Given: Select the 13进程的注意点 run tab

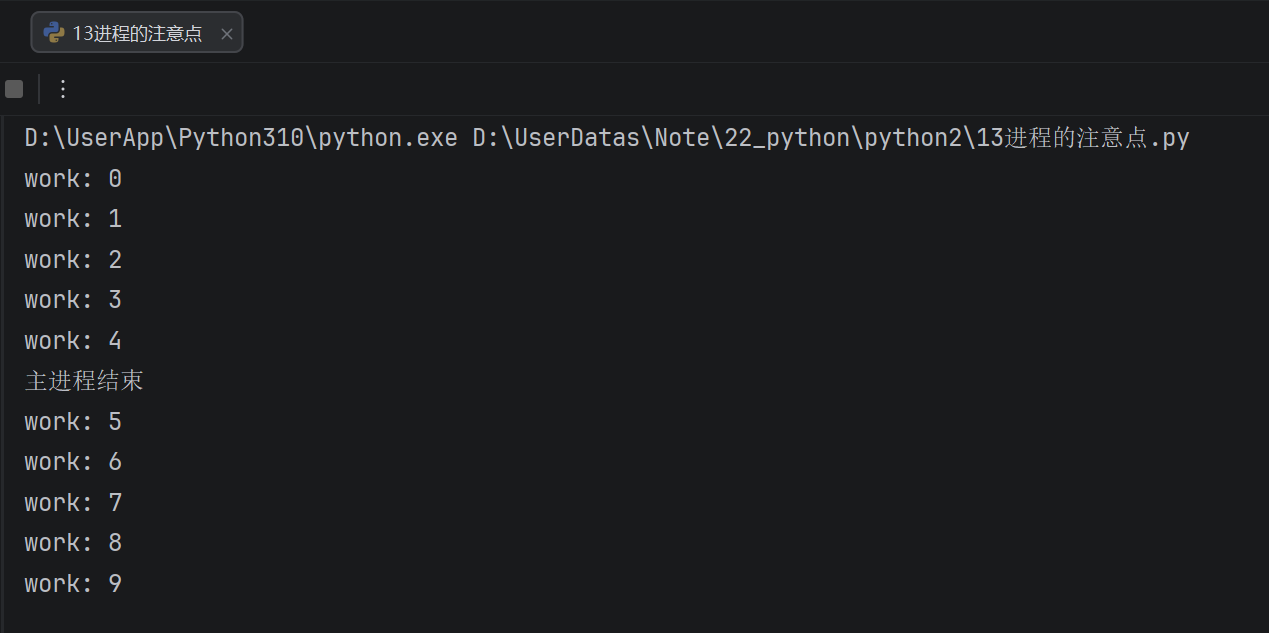Looking at the screenshot, I should pos(137,33).
